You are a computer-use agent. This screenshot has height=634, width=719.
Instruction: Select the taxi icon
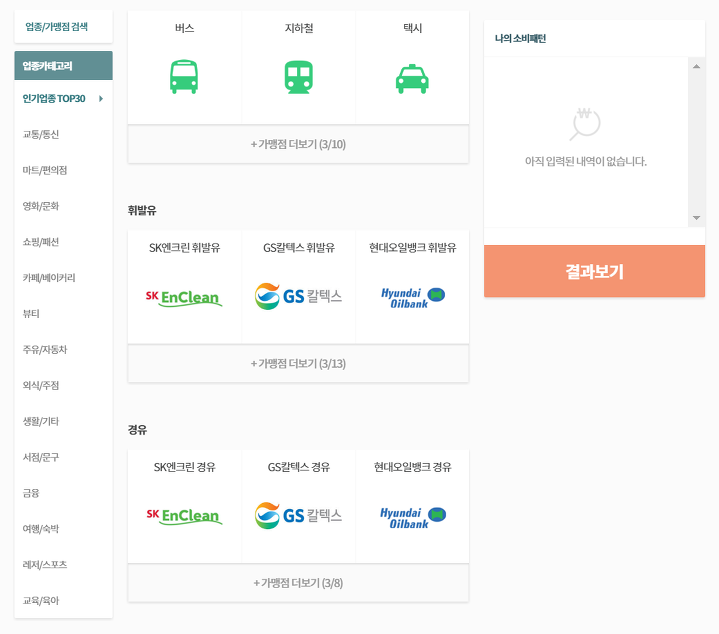tap(412, 77)
